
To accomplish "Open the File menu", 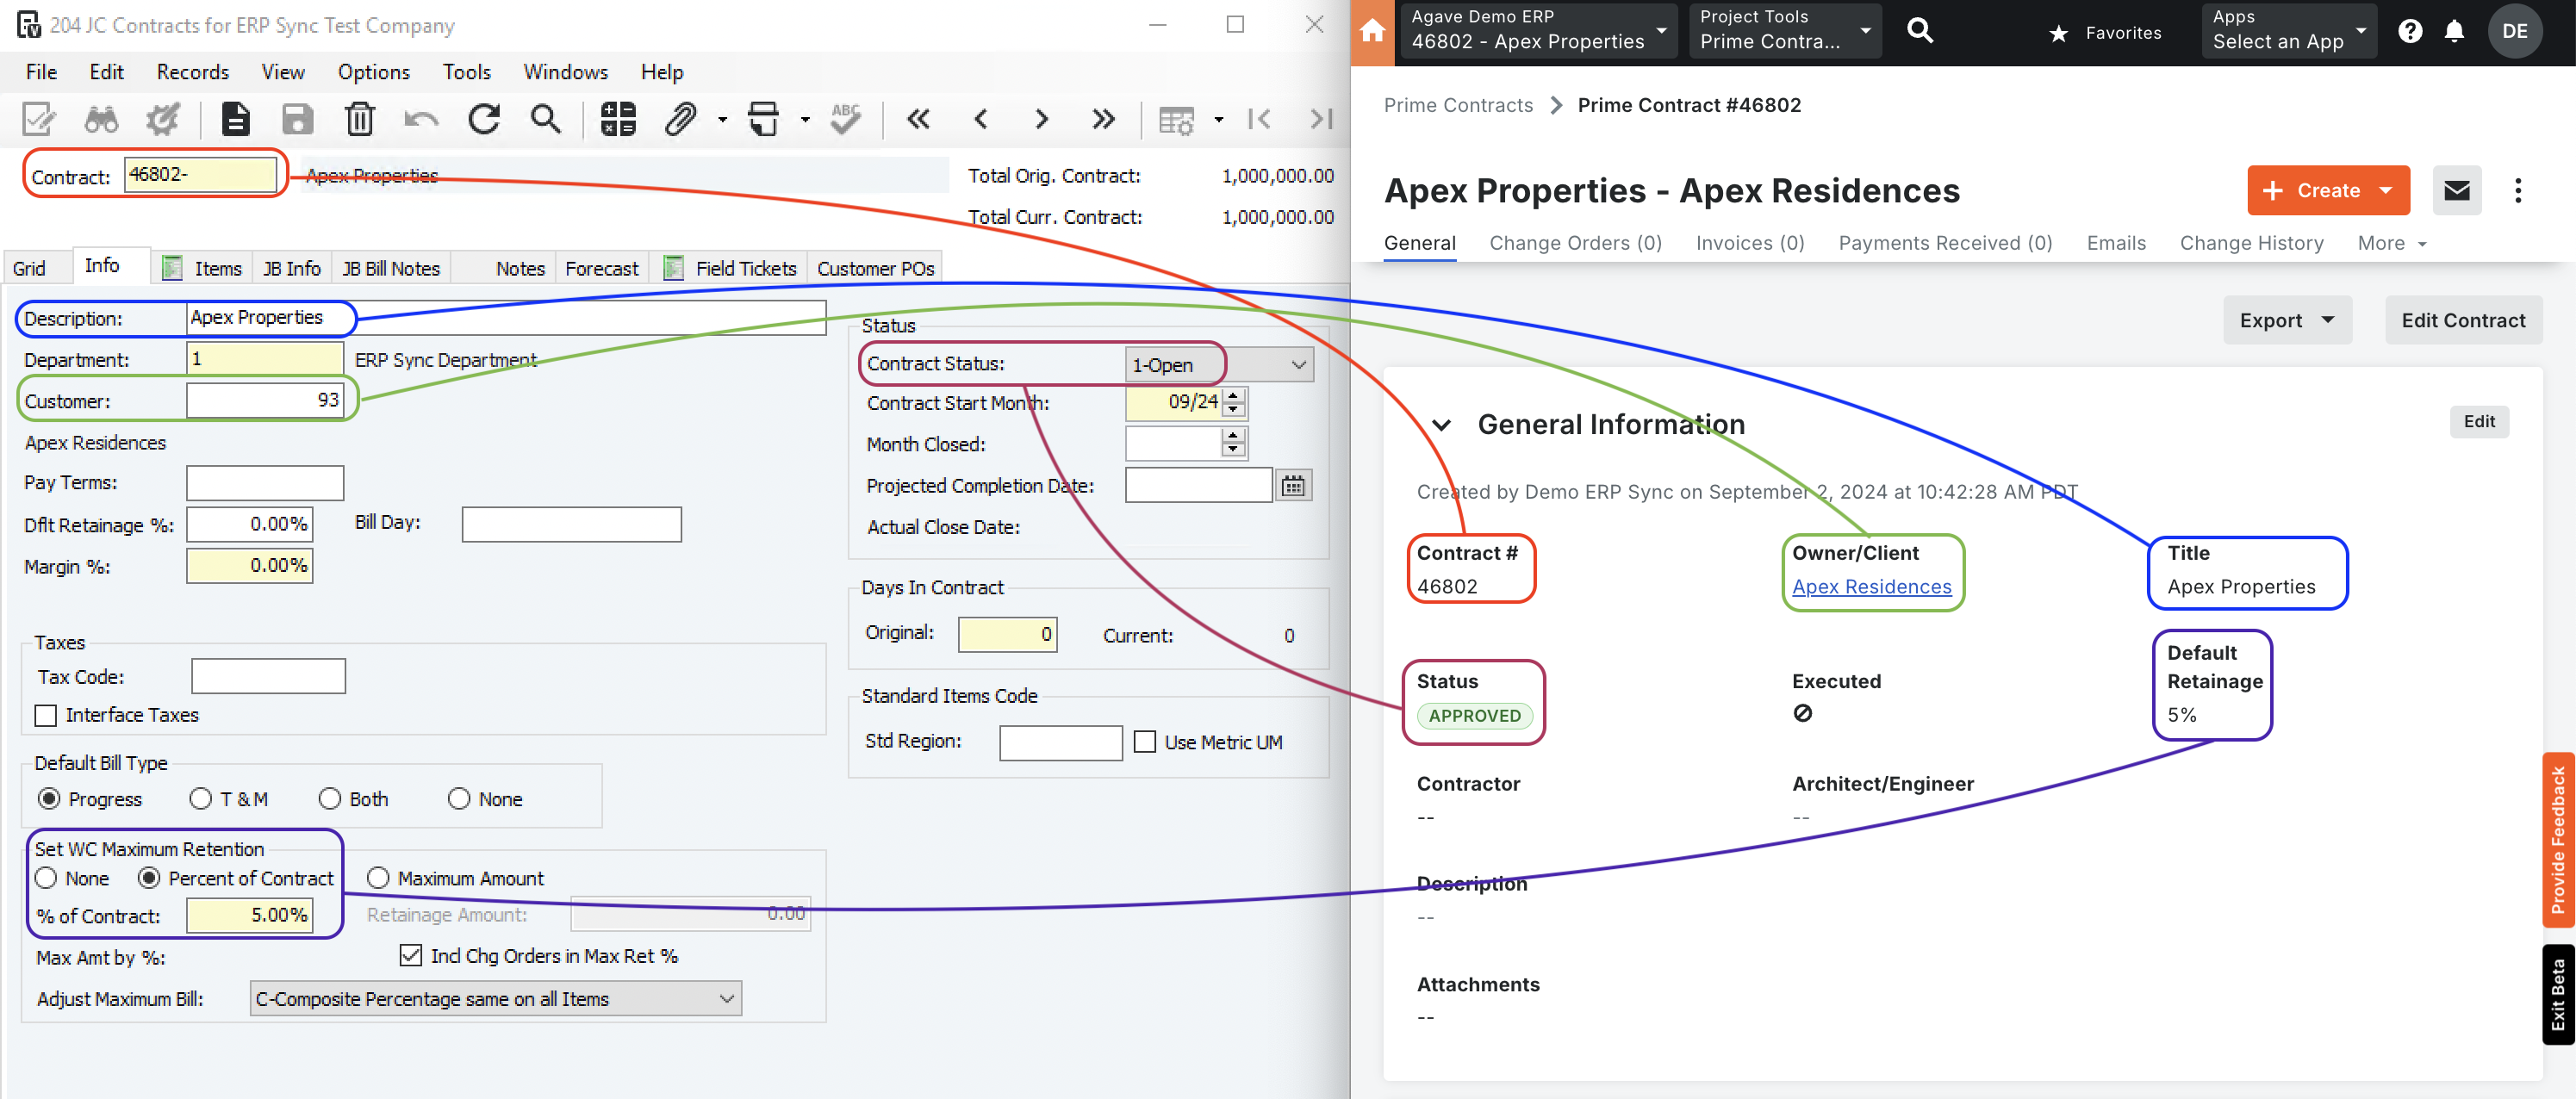I will pos(41,72).
